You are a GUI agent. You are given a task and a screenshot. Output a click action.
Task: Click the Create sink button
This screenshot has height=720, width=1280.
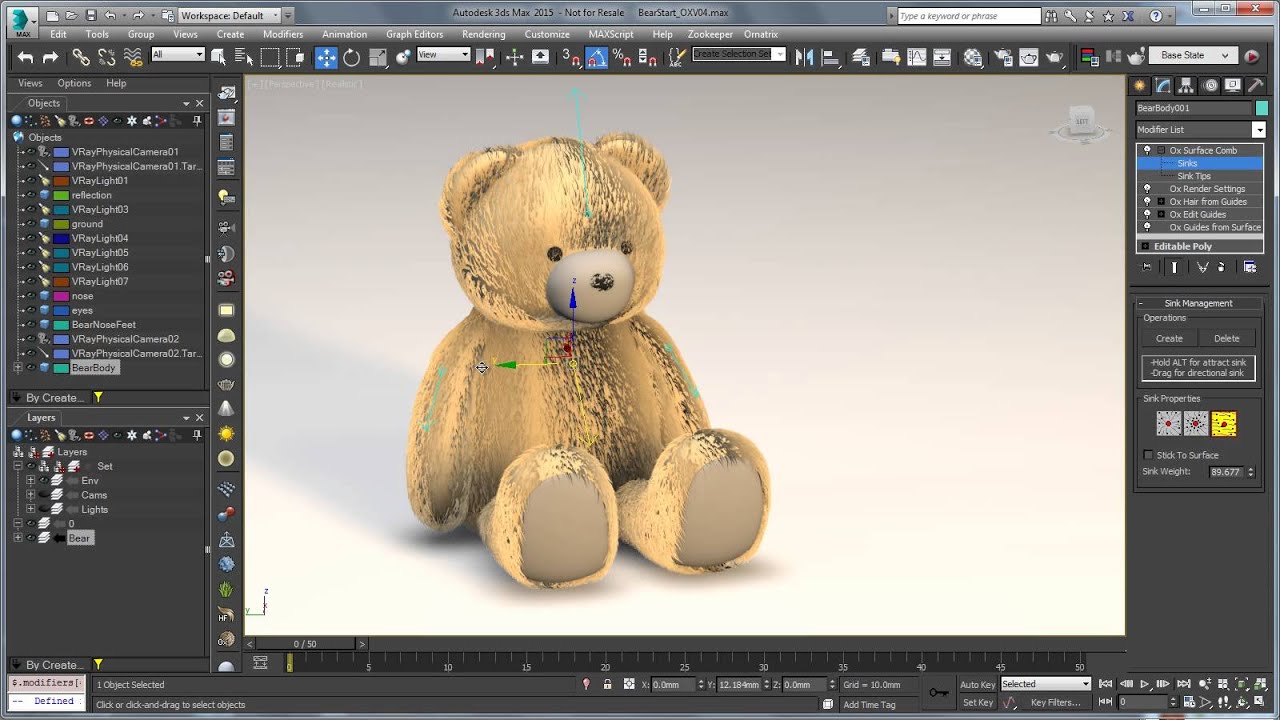tap(1169, 338)
